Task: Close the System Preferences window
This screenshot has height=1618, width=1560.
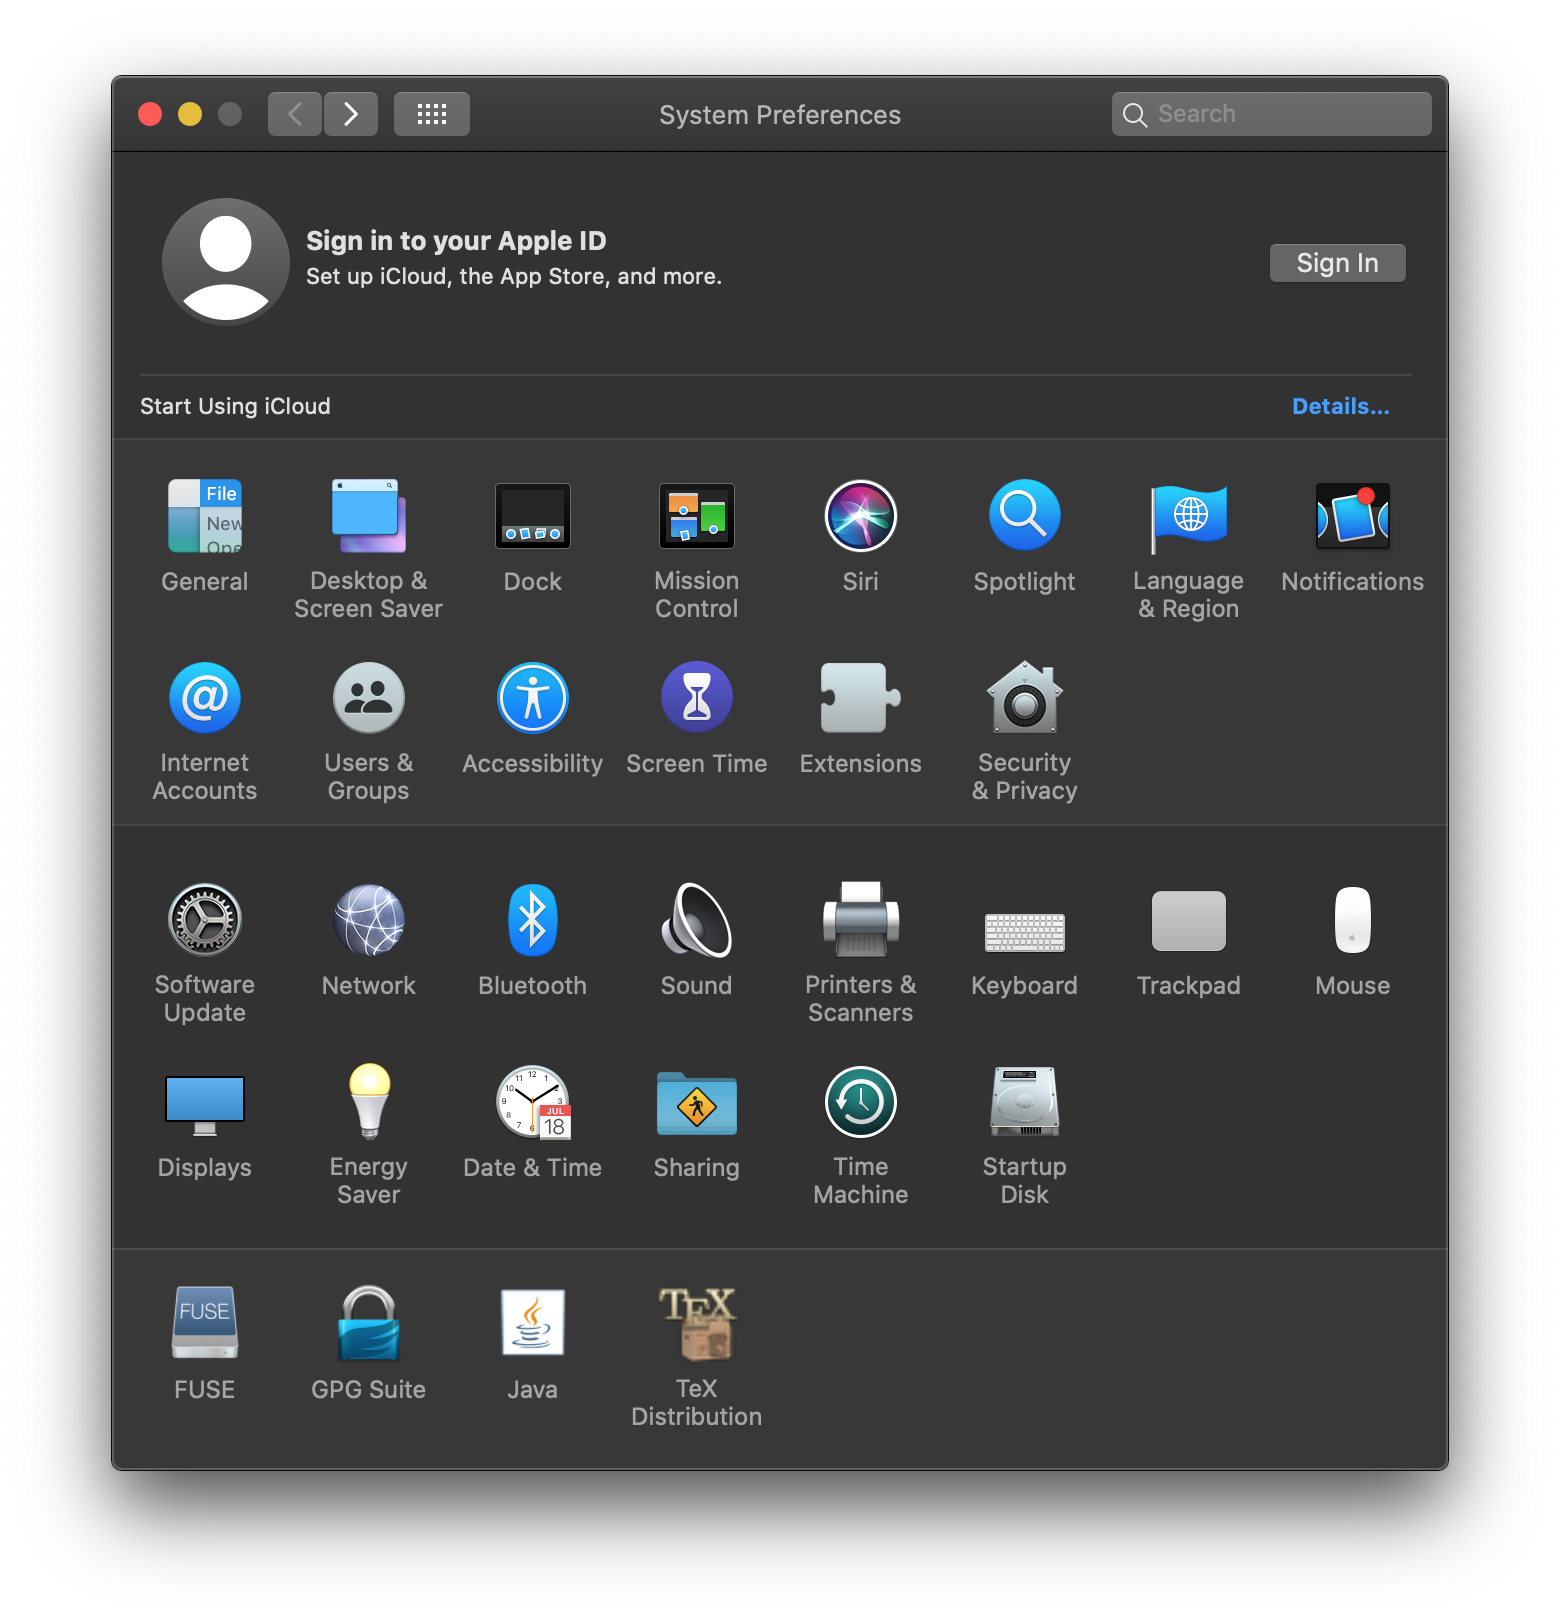Action: tap(150, 114)
